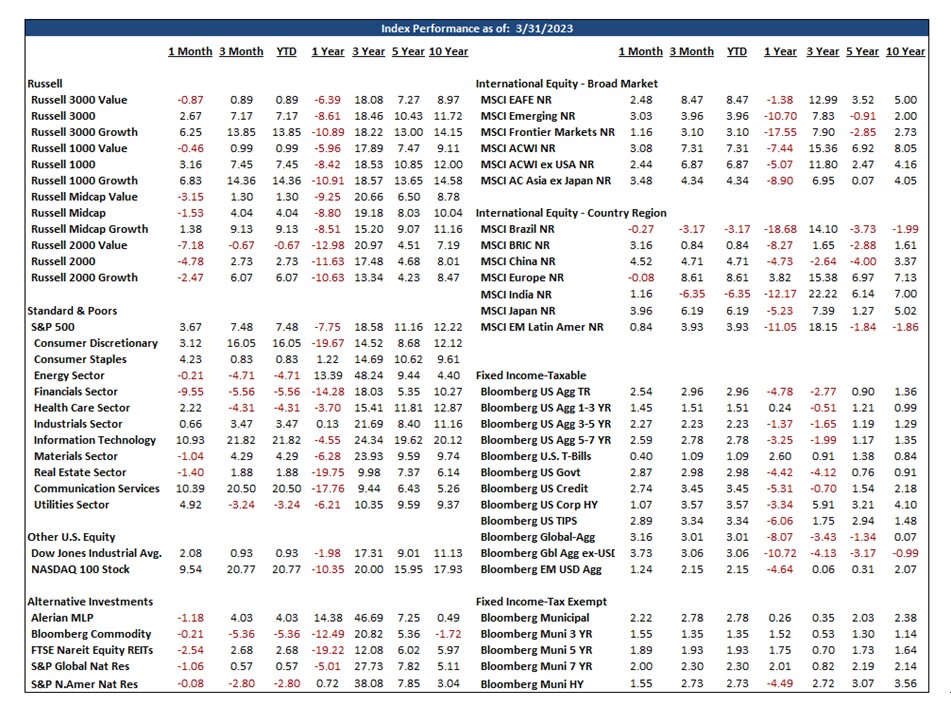
Task: Select the 'Information Technology' row label
Action: (x=95, y=440)
